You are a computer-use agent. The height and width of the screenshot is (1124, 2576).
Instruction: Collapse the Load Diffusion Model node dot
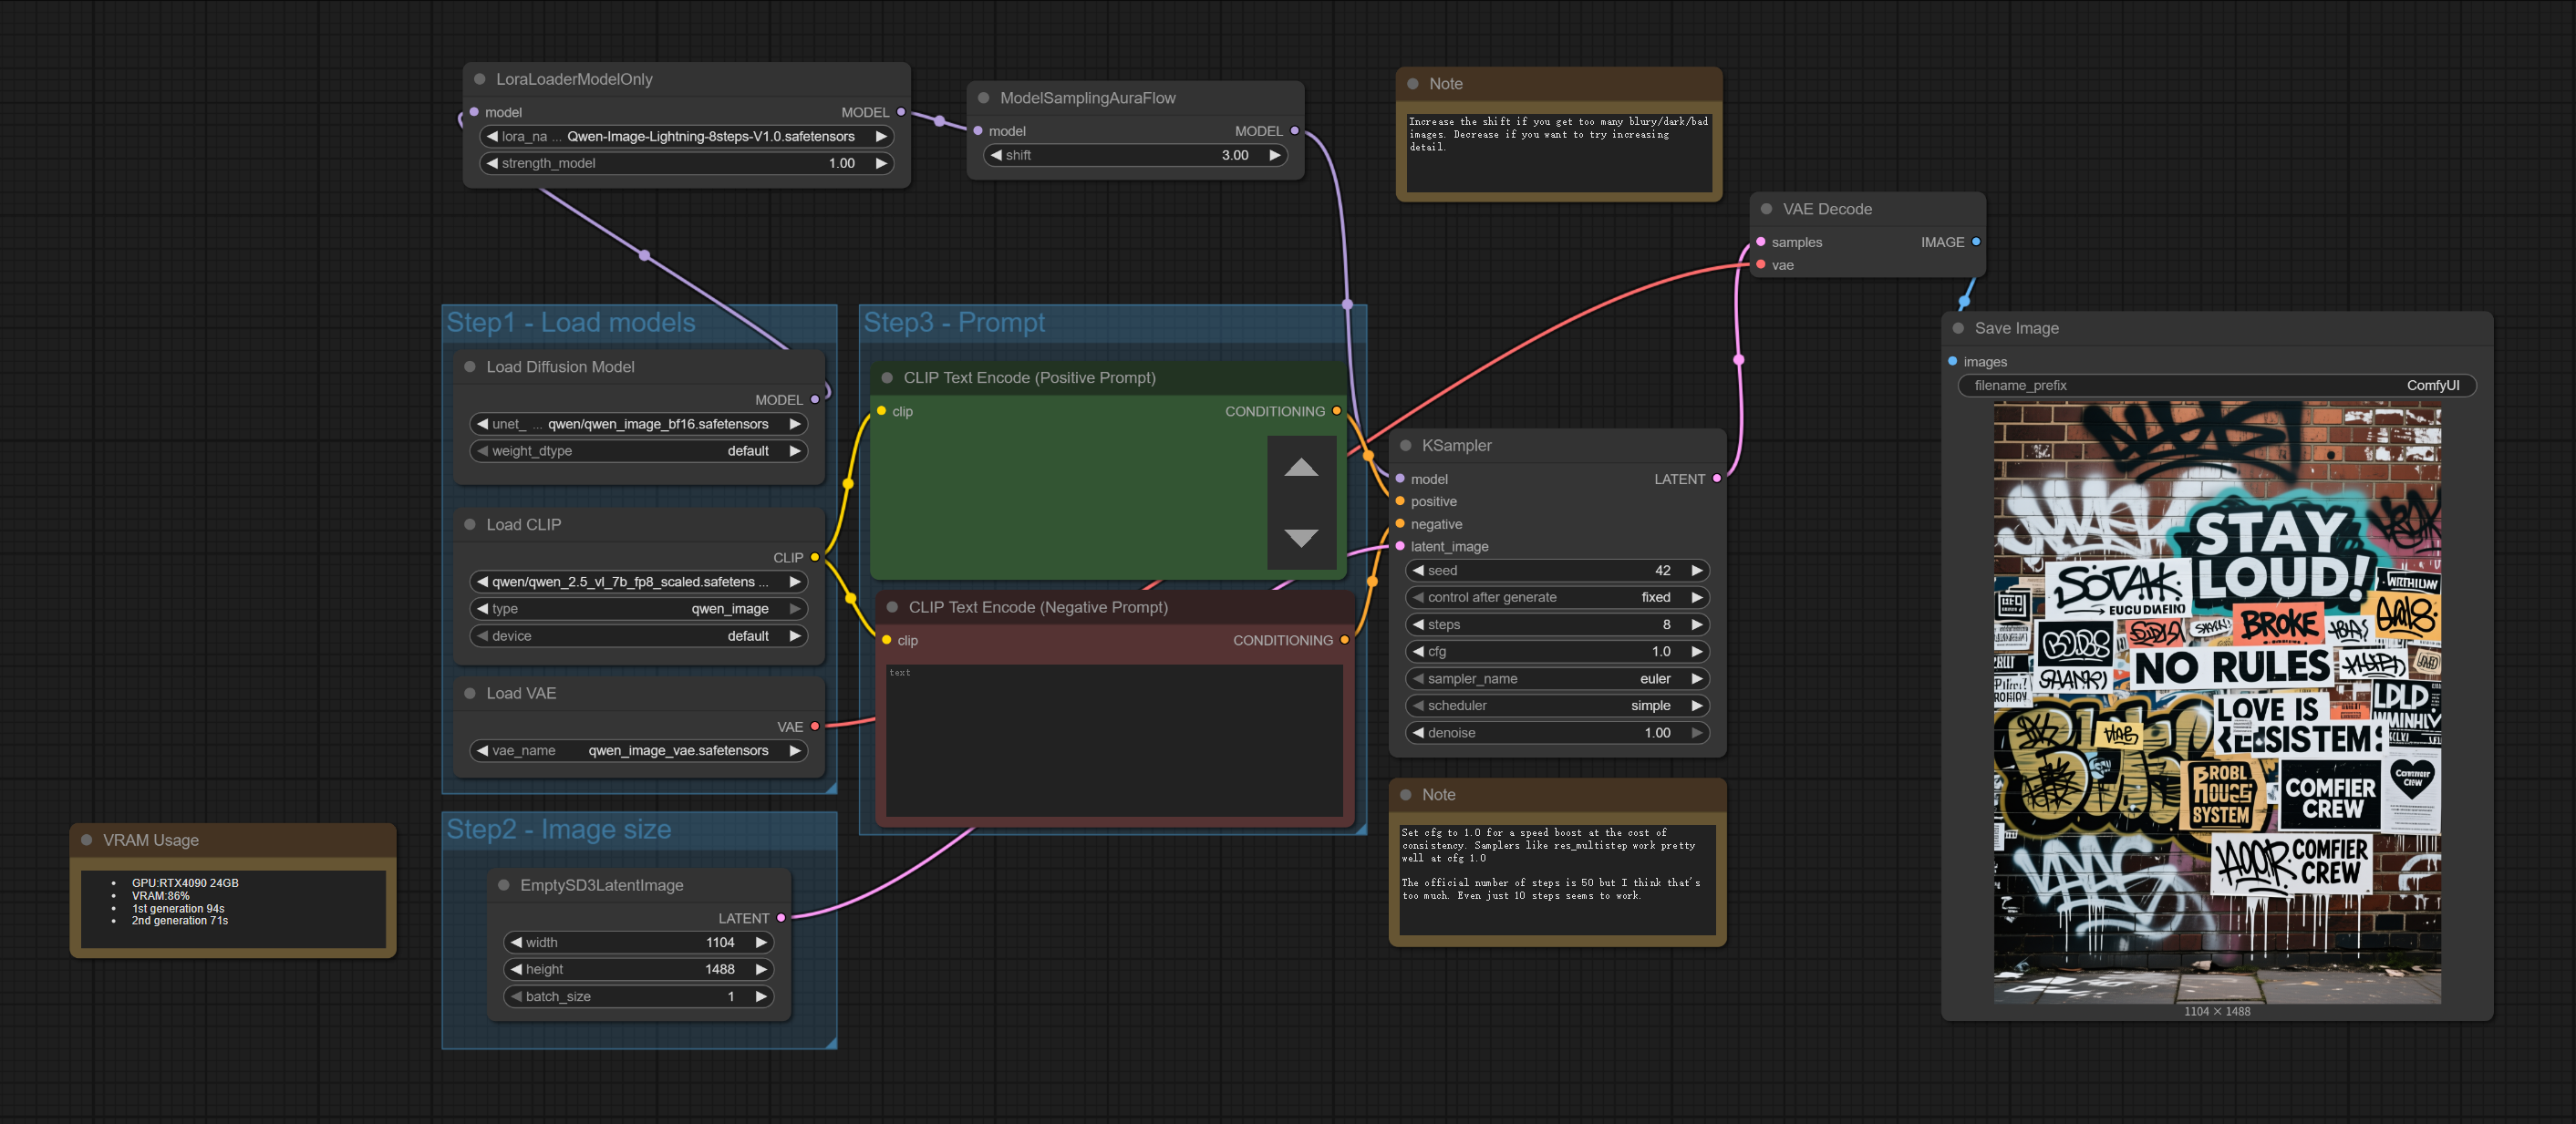(470, 367)
